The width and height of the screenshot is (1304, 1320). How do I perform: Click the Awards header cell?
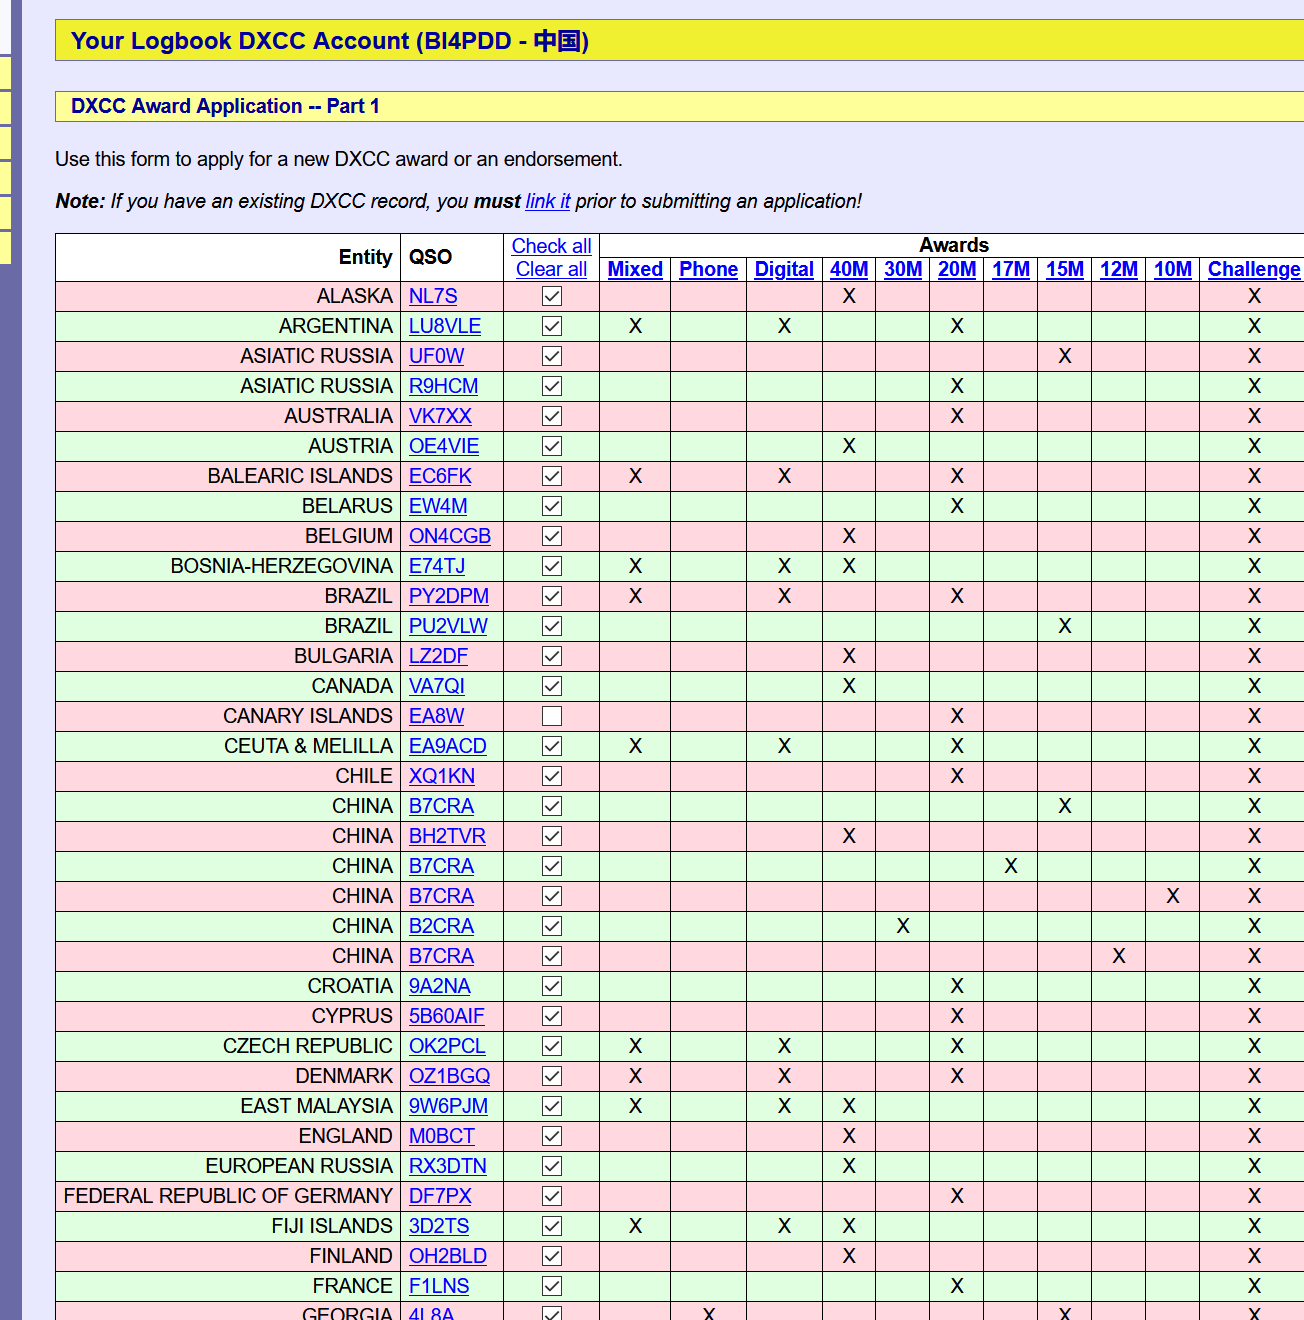(954, 245)
